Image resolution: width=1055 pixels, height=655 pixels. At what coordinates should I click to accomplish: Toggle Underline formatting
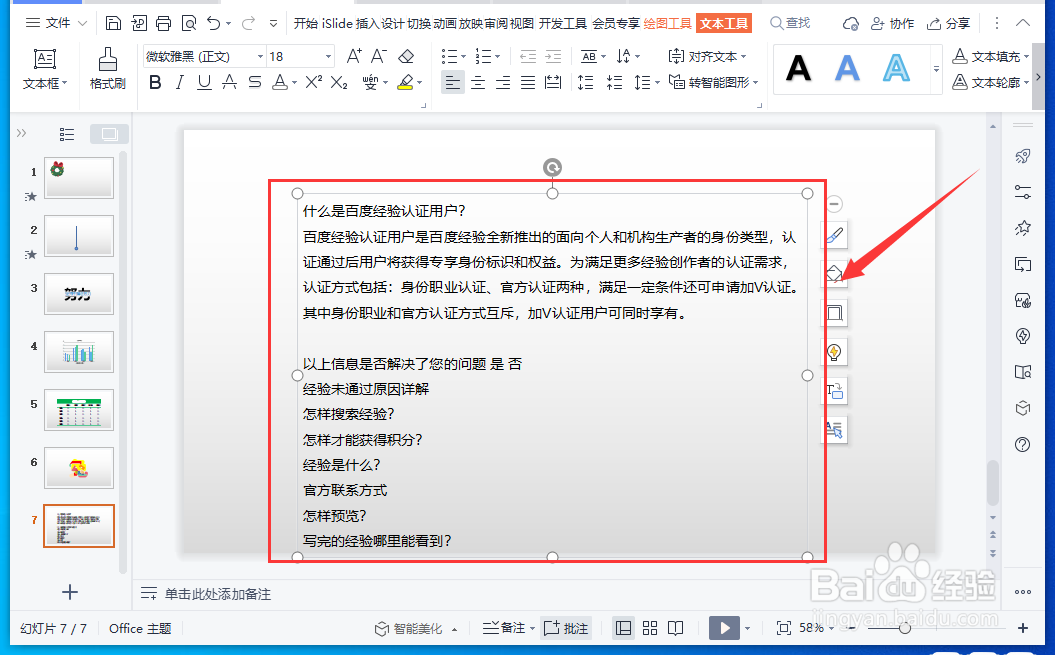[205, 82]
